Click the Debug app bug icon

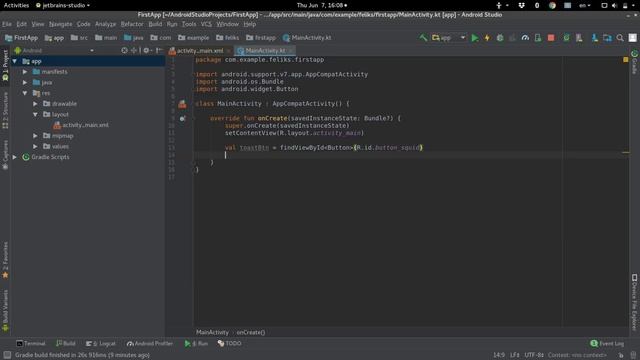click(x=500, y=38)
